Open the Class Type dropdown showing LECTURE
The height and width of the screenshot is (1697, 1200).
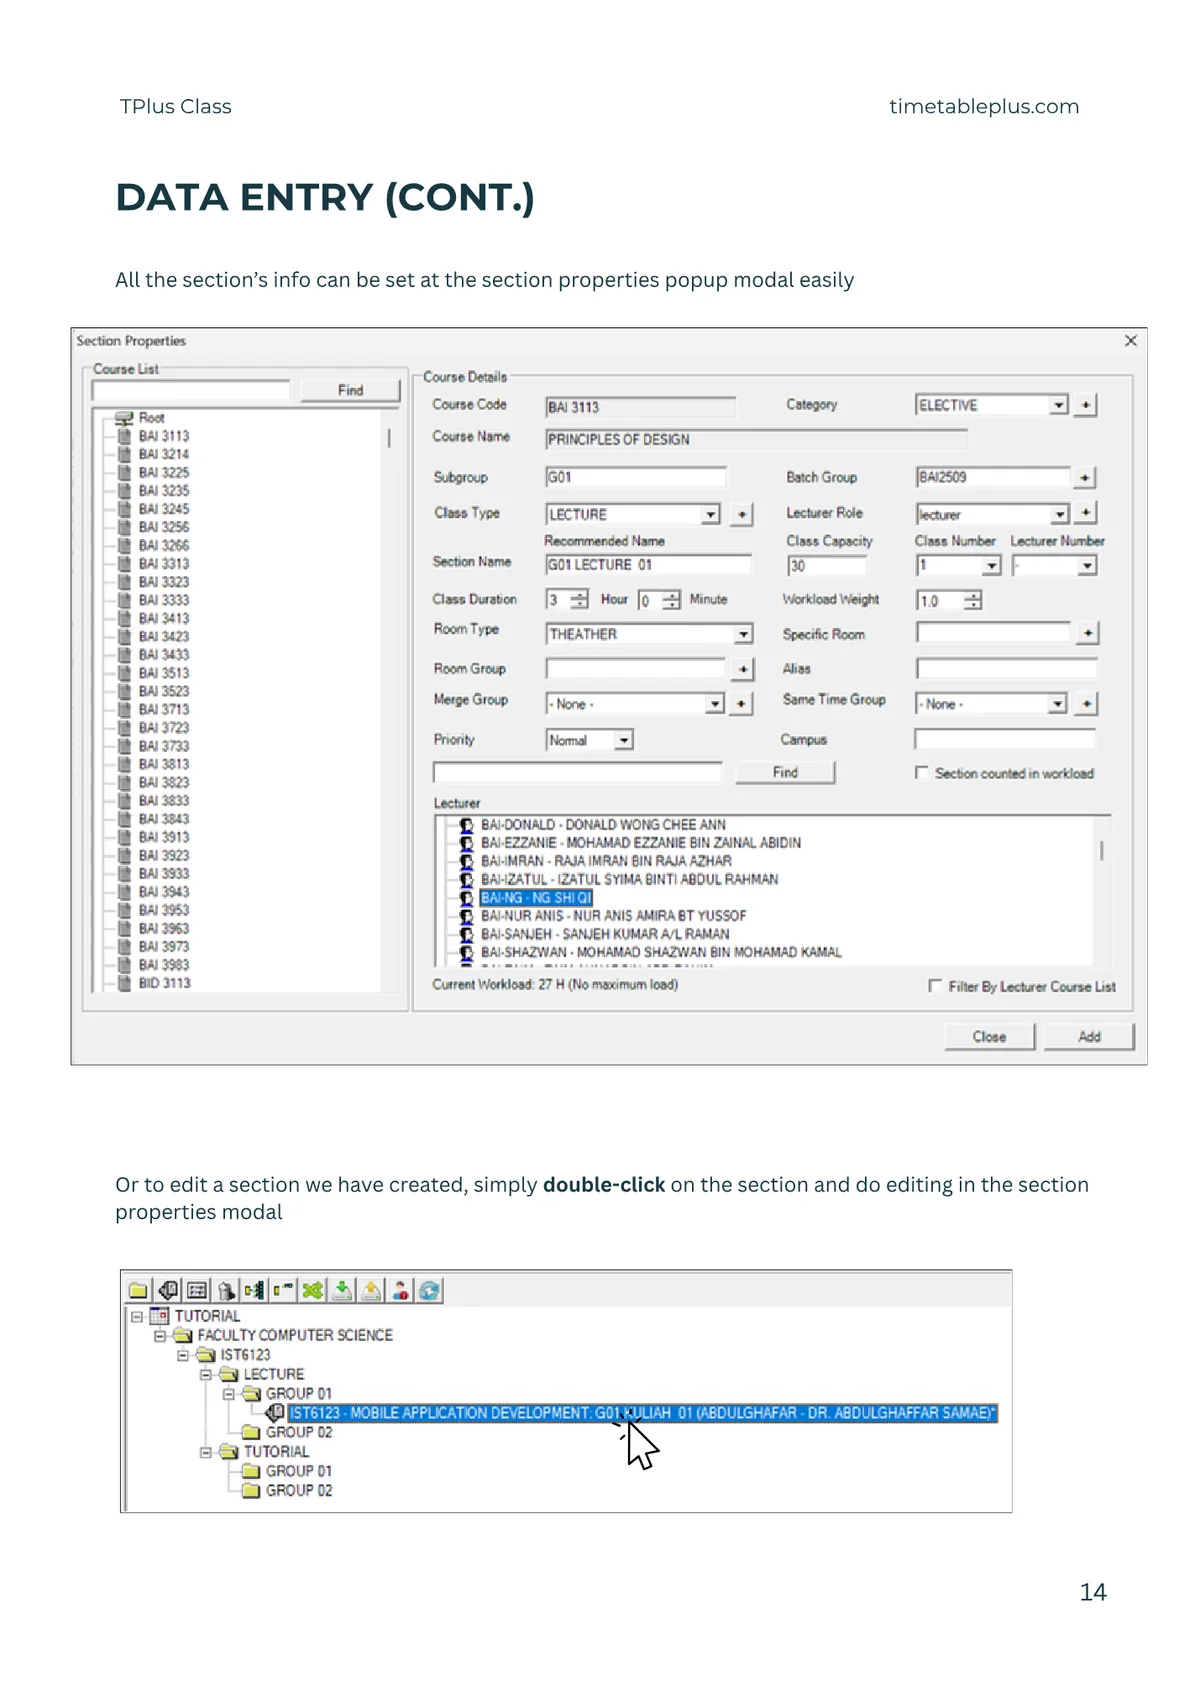[x=710, y=514]
